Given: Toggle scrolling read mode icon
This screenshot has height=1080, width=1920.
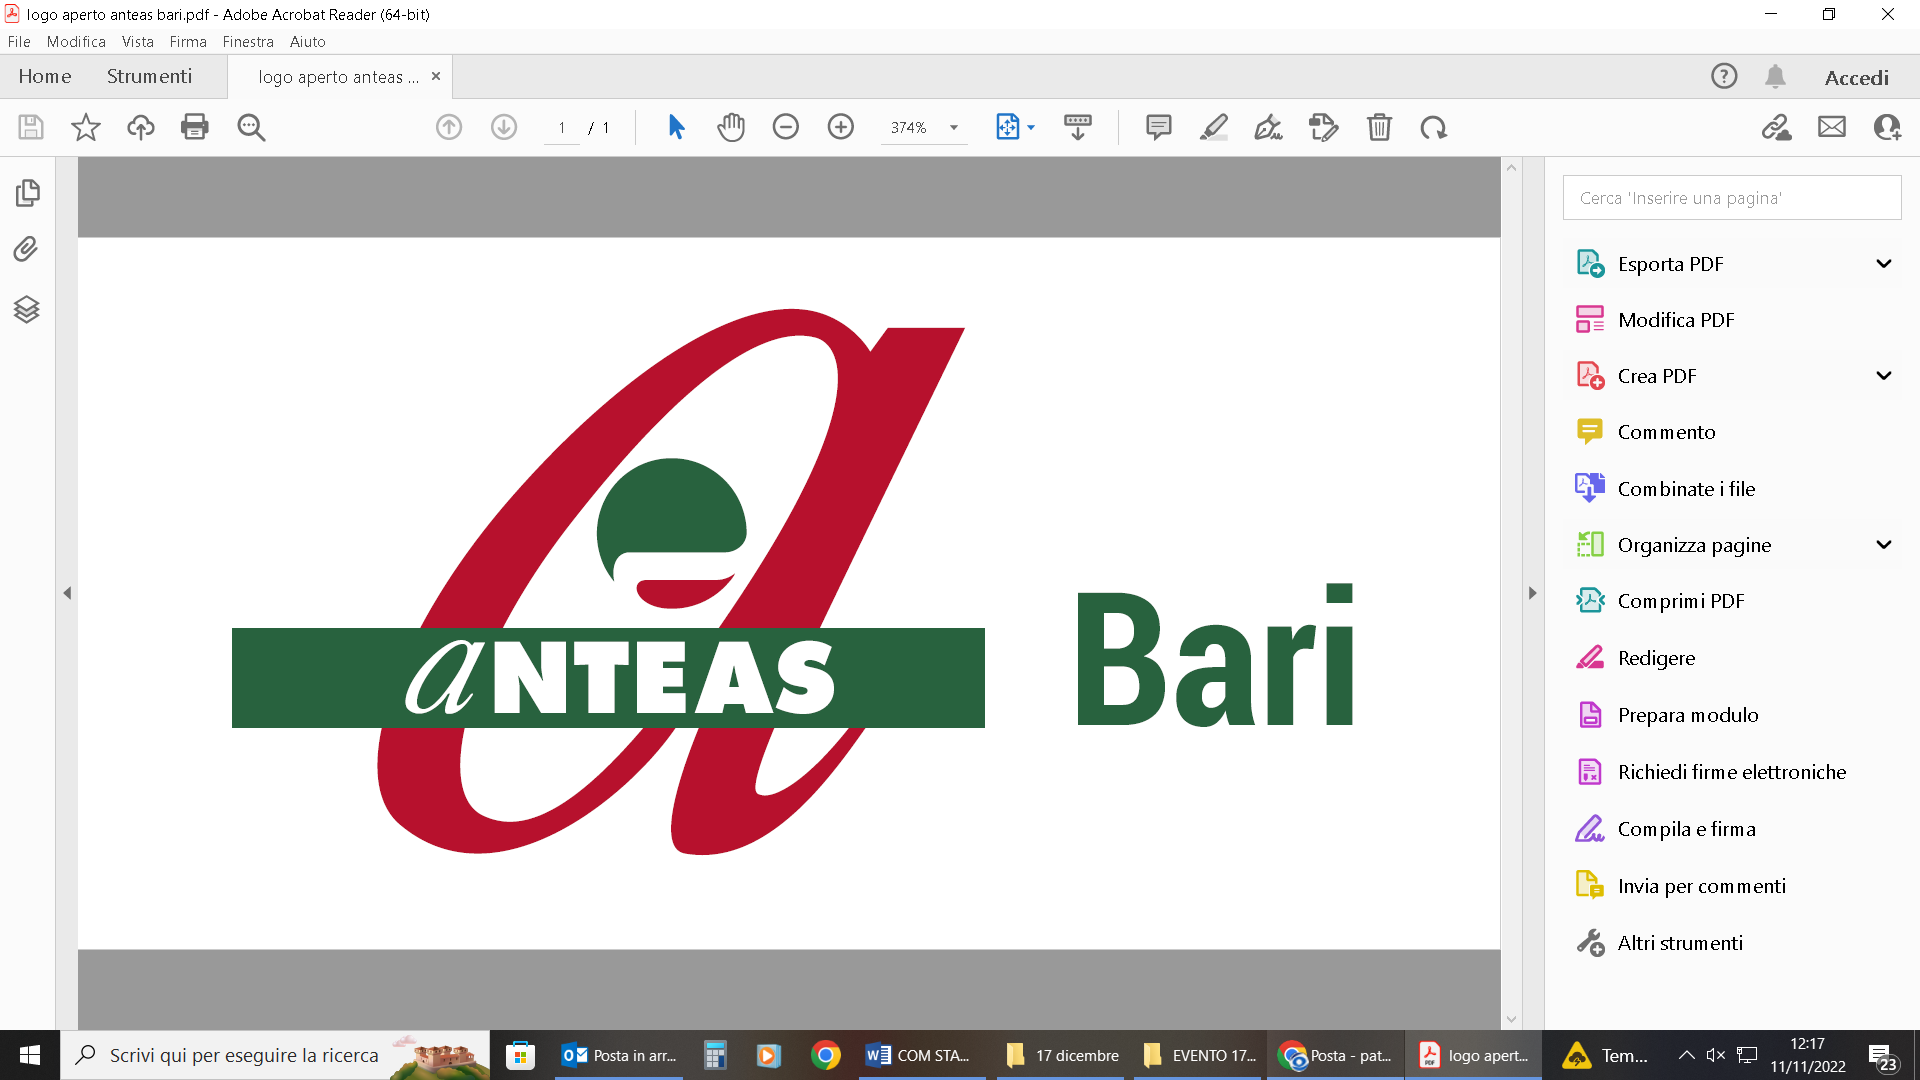Looking at the screenshot, I should [1078, 127].
